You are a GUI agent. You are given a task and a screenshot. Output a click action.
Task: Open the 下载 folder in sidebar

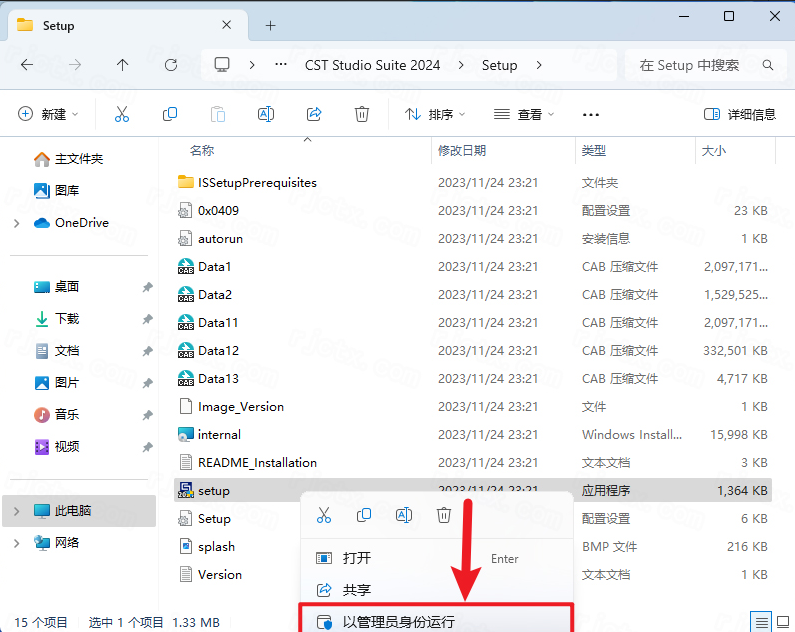point(66,319)
